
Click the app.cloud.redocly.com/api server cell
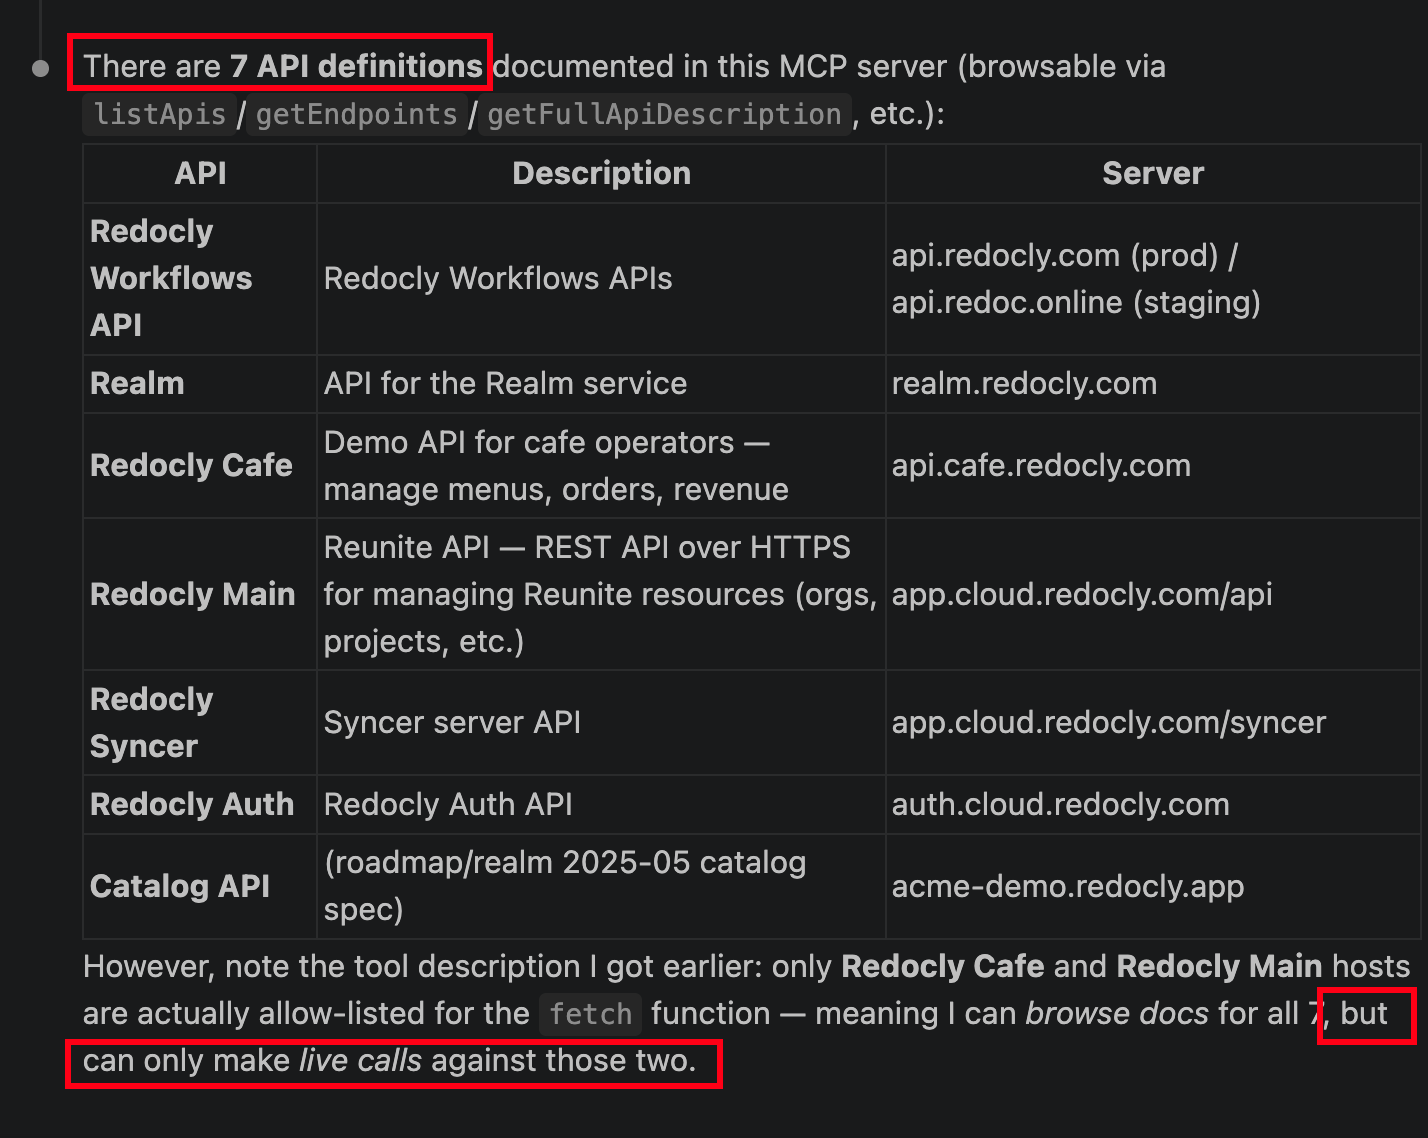1153,594
